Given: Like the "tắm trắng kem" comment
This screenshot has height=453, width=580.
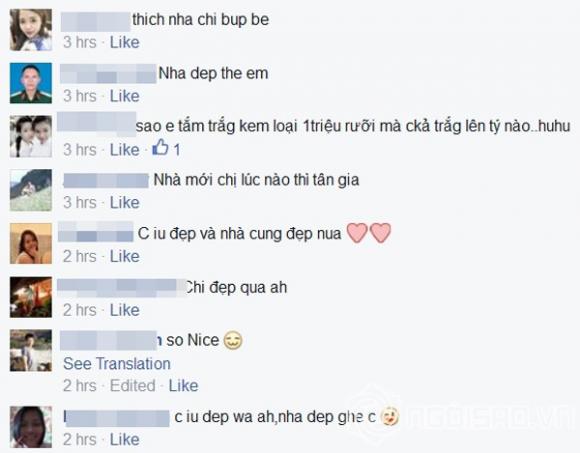Looking at the screenshot, I should pyautogui.click(x=125, y=150).
